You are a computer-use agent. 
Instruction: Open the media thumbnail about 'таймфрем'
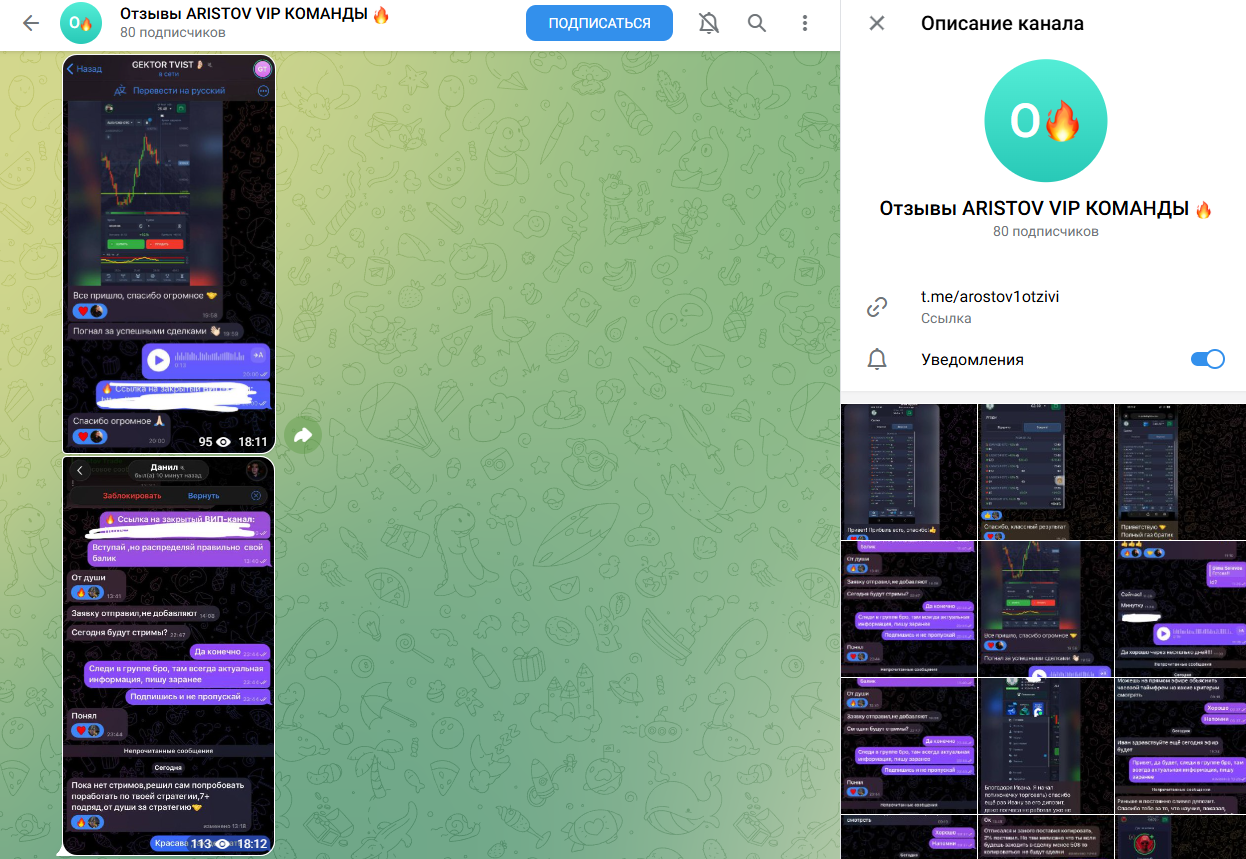point(1180,745)
